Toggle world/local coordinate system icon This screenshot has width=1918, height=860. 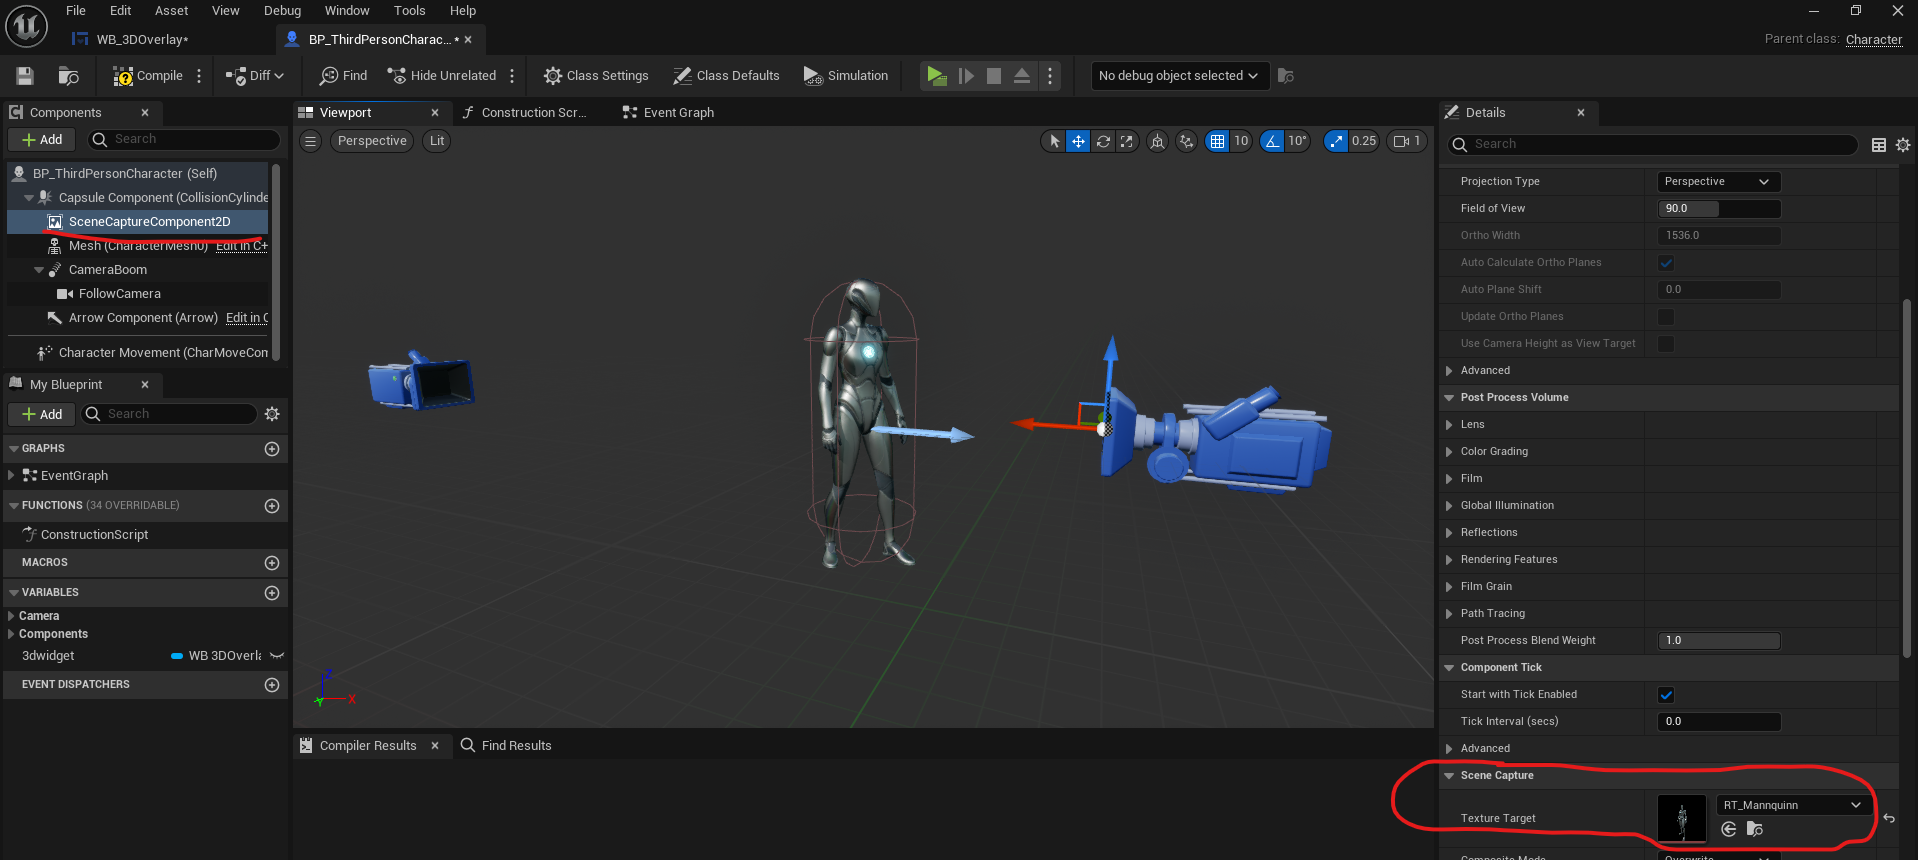point(1157,141)
